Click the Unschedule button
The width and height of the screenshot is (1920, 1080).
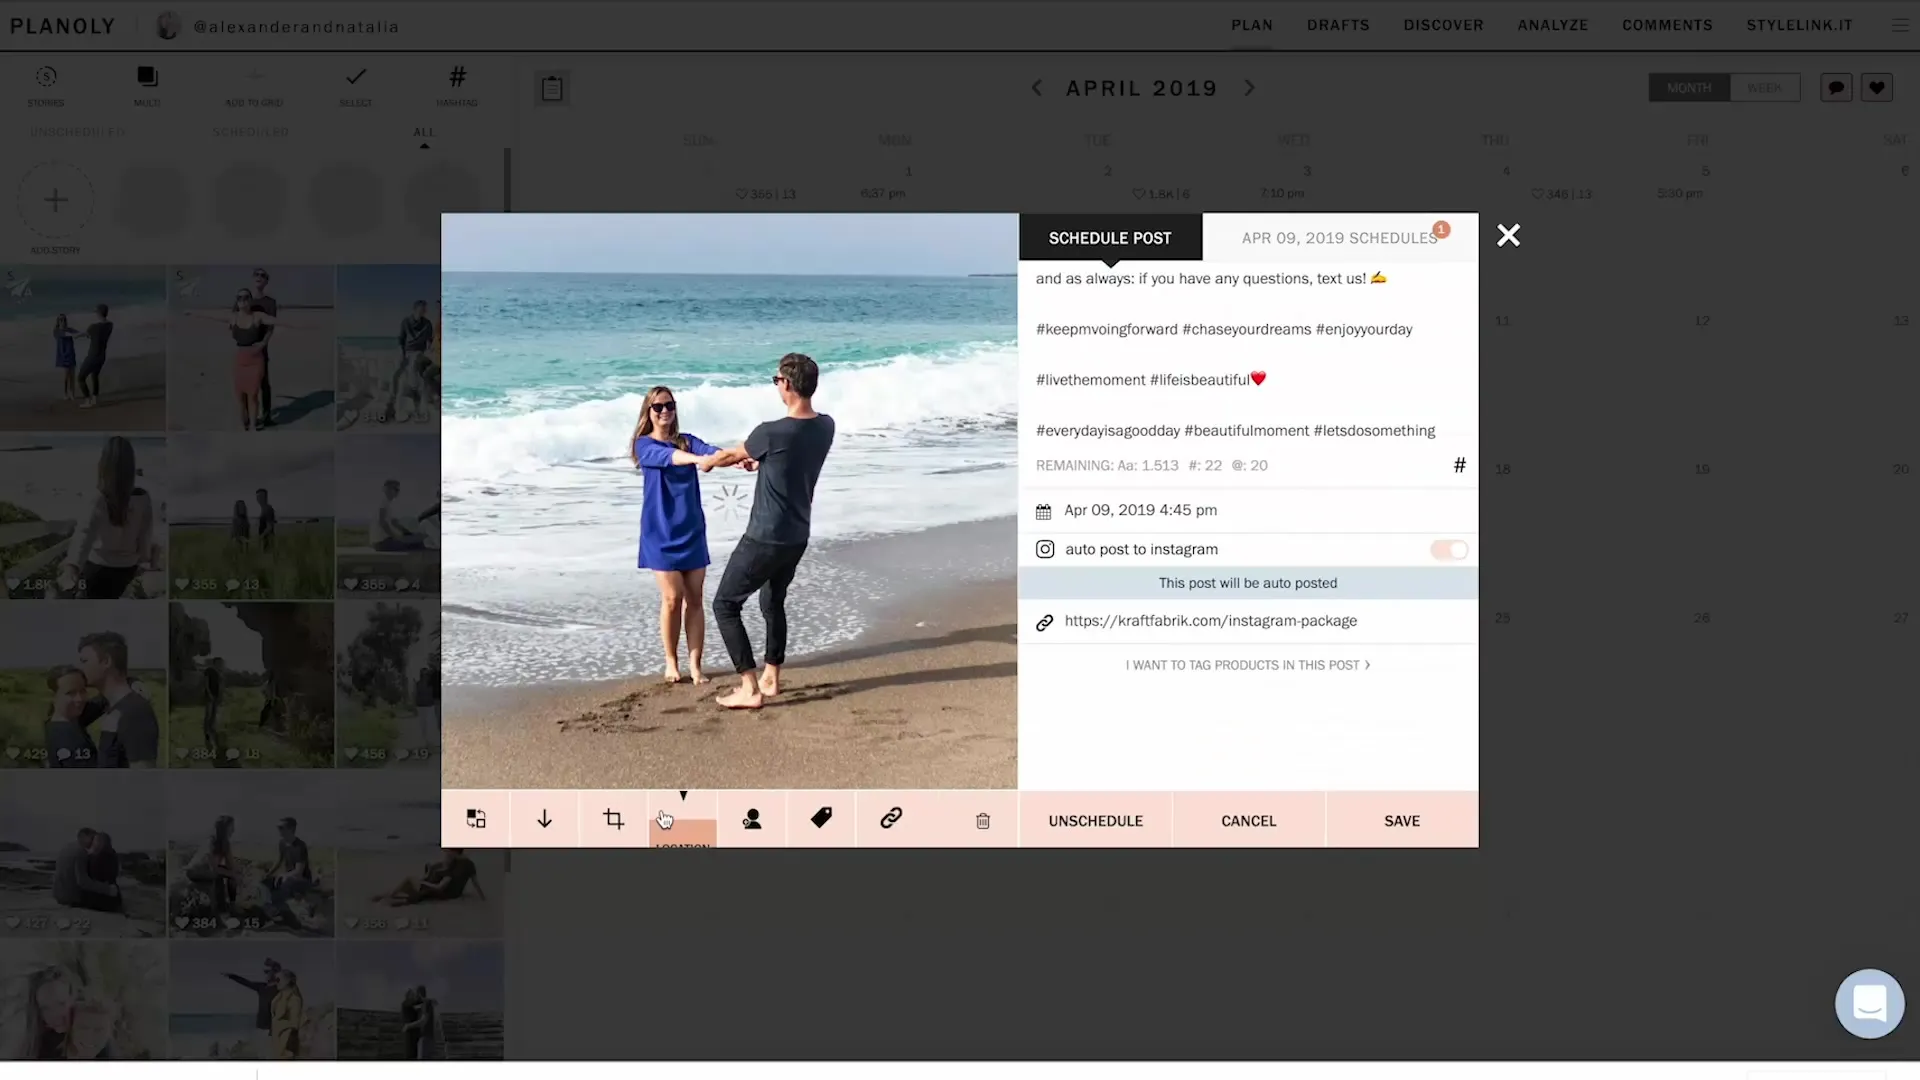click(x=1095, y=820)
